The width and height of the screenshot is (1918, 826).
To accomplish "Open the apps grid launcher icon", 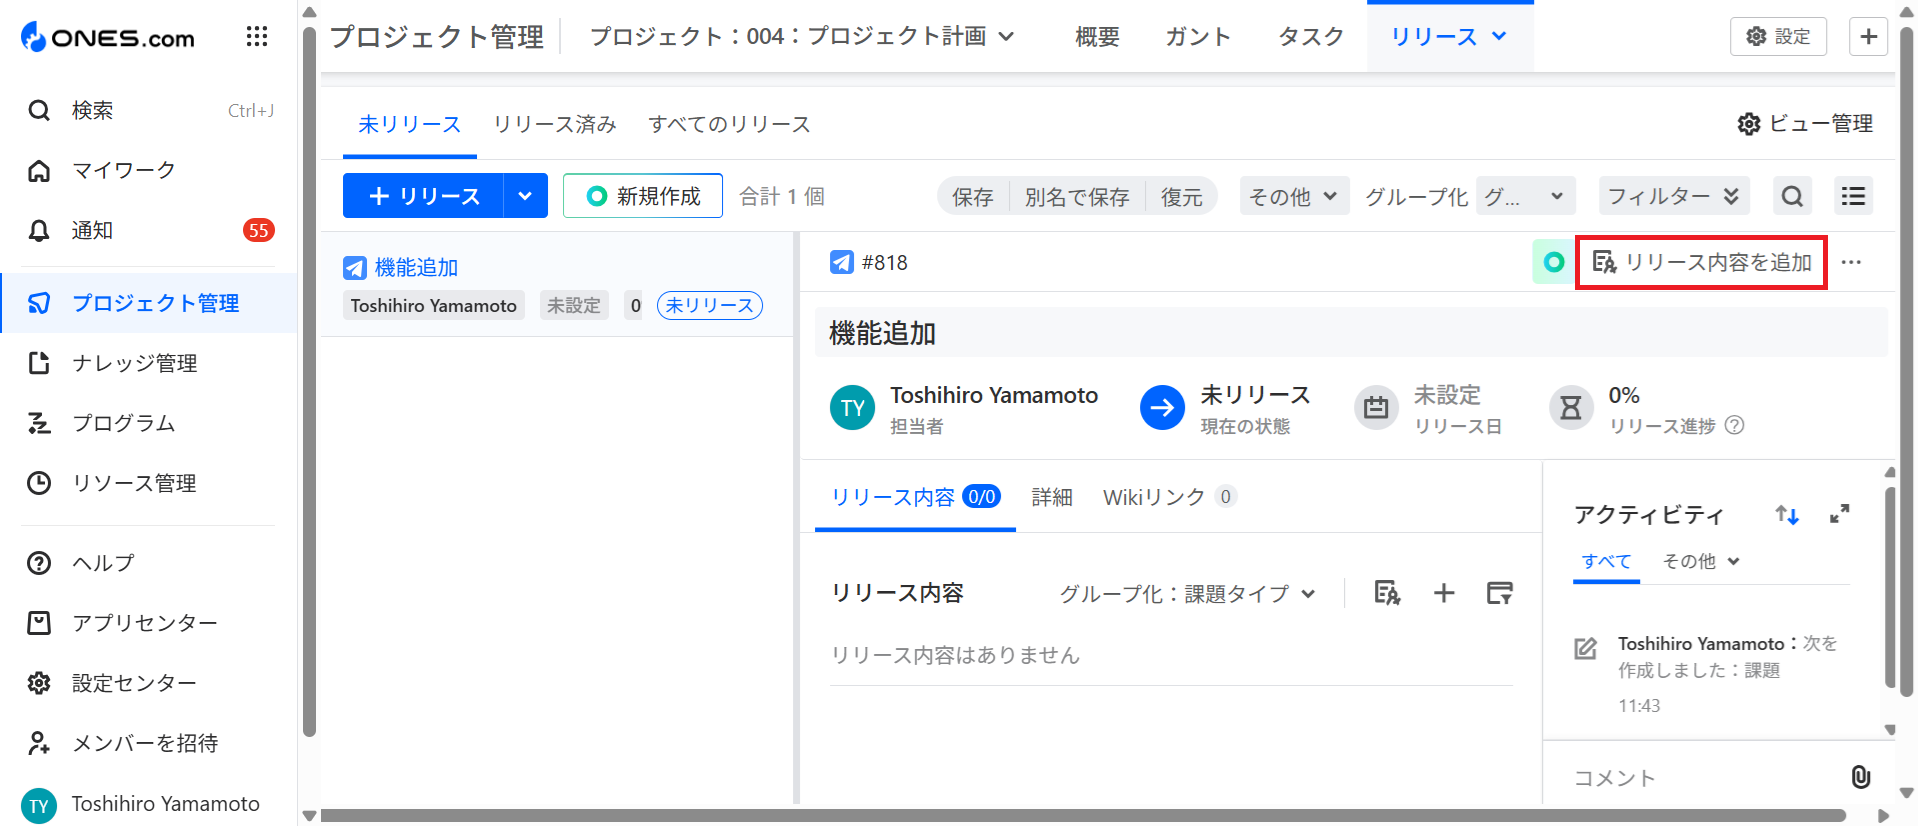I will click(x=257, y=37).
